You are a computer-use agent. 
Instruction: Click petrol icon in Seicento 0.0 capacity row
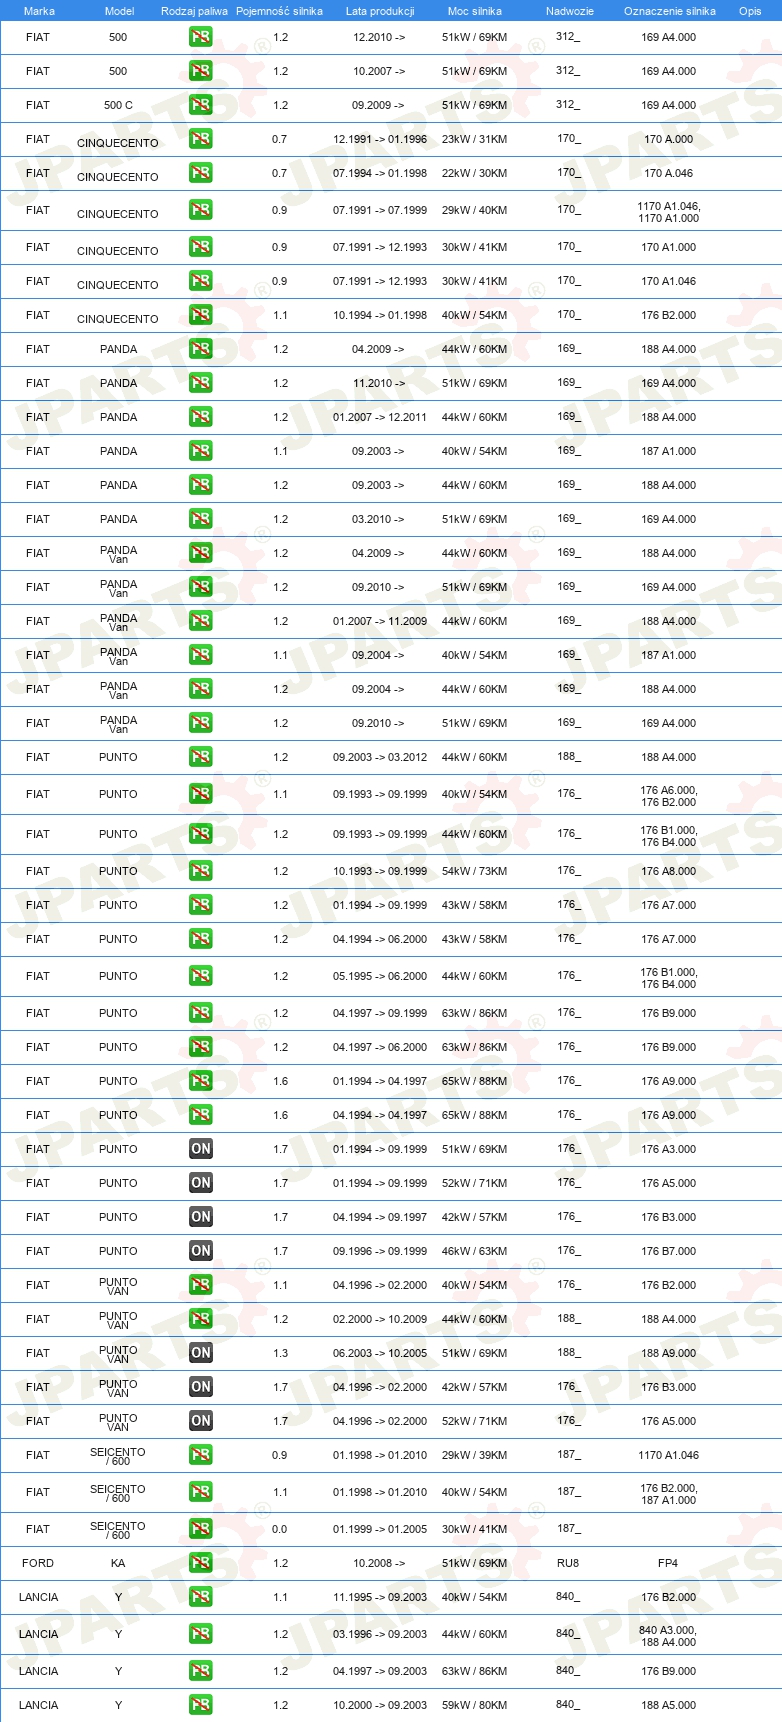[x=201, y=1529]
